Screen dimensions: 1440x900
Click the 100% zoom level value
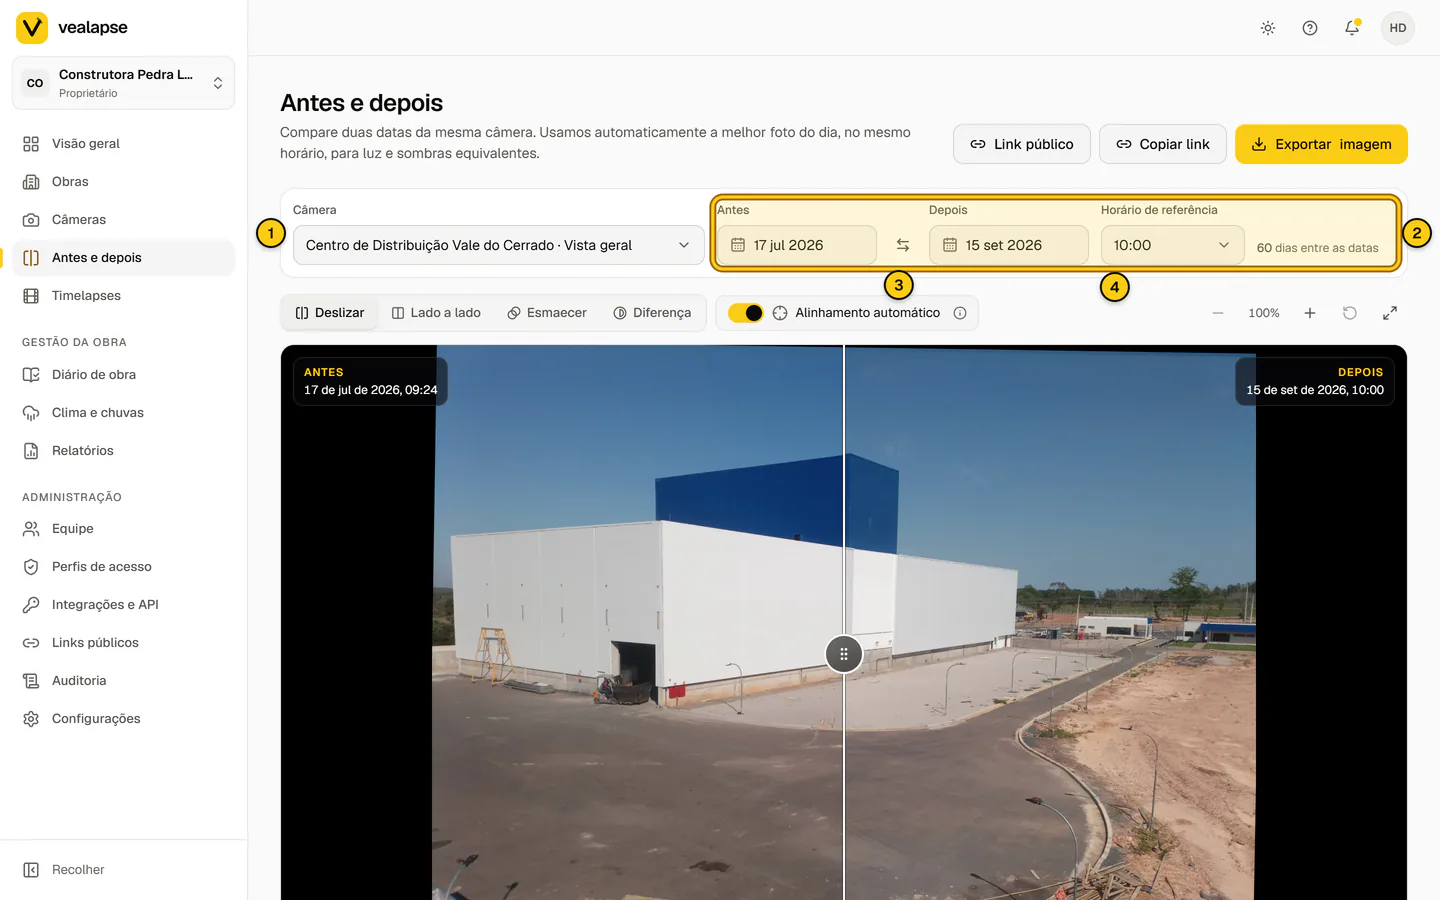click(x=1264, y=313)
